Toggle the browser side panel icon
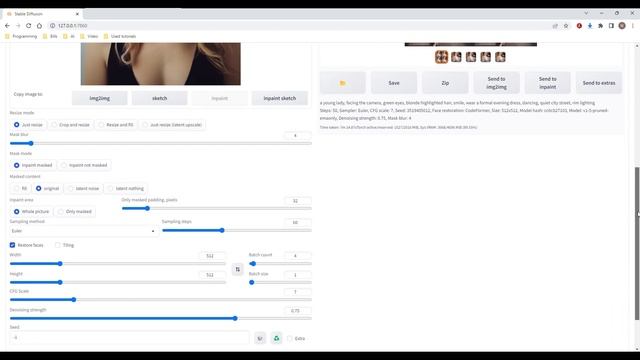 [611, 26]
